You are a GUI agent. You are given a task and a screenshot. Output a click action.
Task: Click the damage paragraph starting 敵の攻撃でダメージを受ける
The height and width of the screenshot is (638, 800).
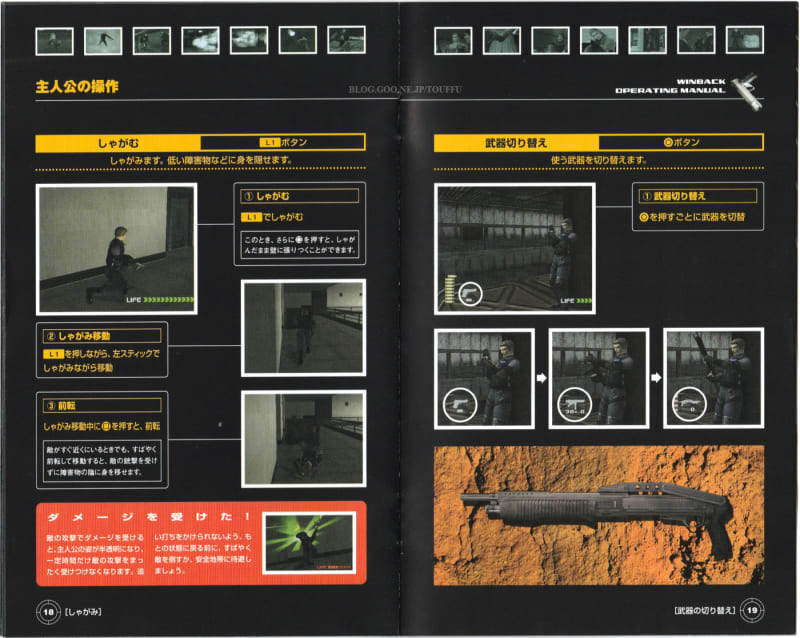[x=95, y=555]
